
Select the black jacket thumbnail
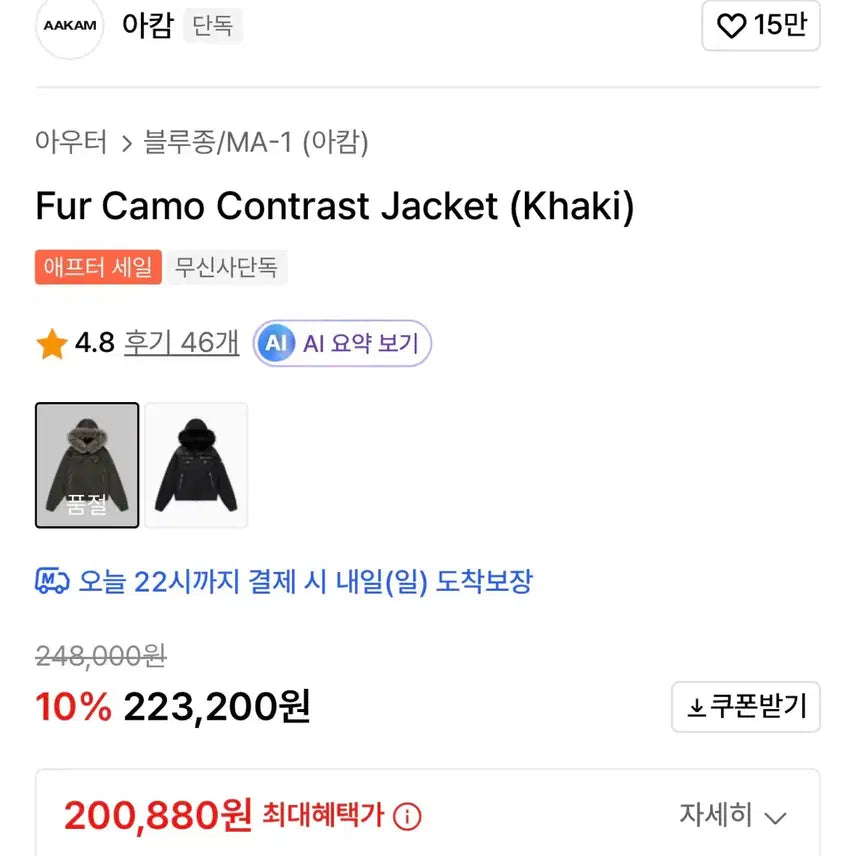click(196, 464)
